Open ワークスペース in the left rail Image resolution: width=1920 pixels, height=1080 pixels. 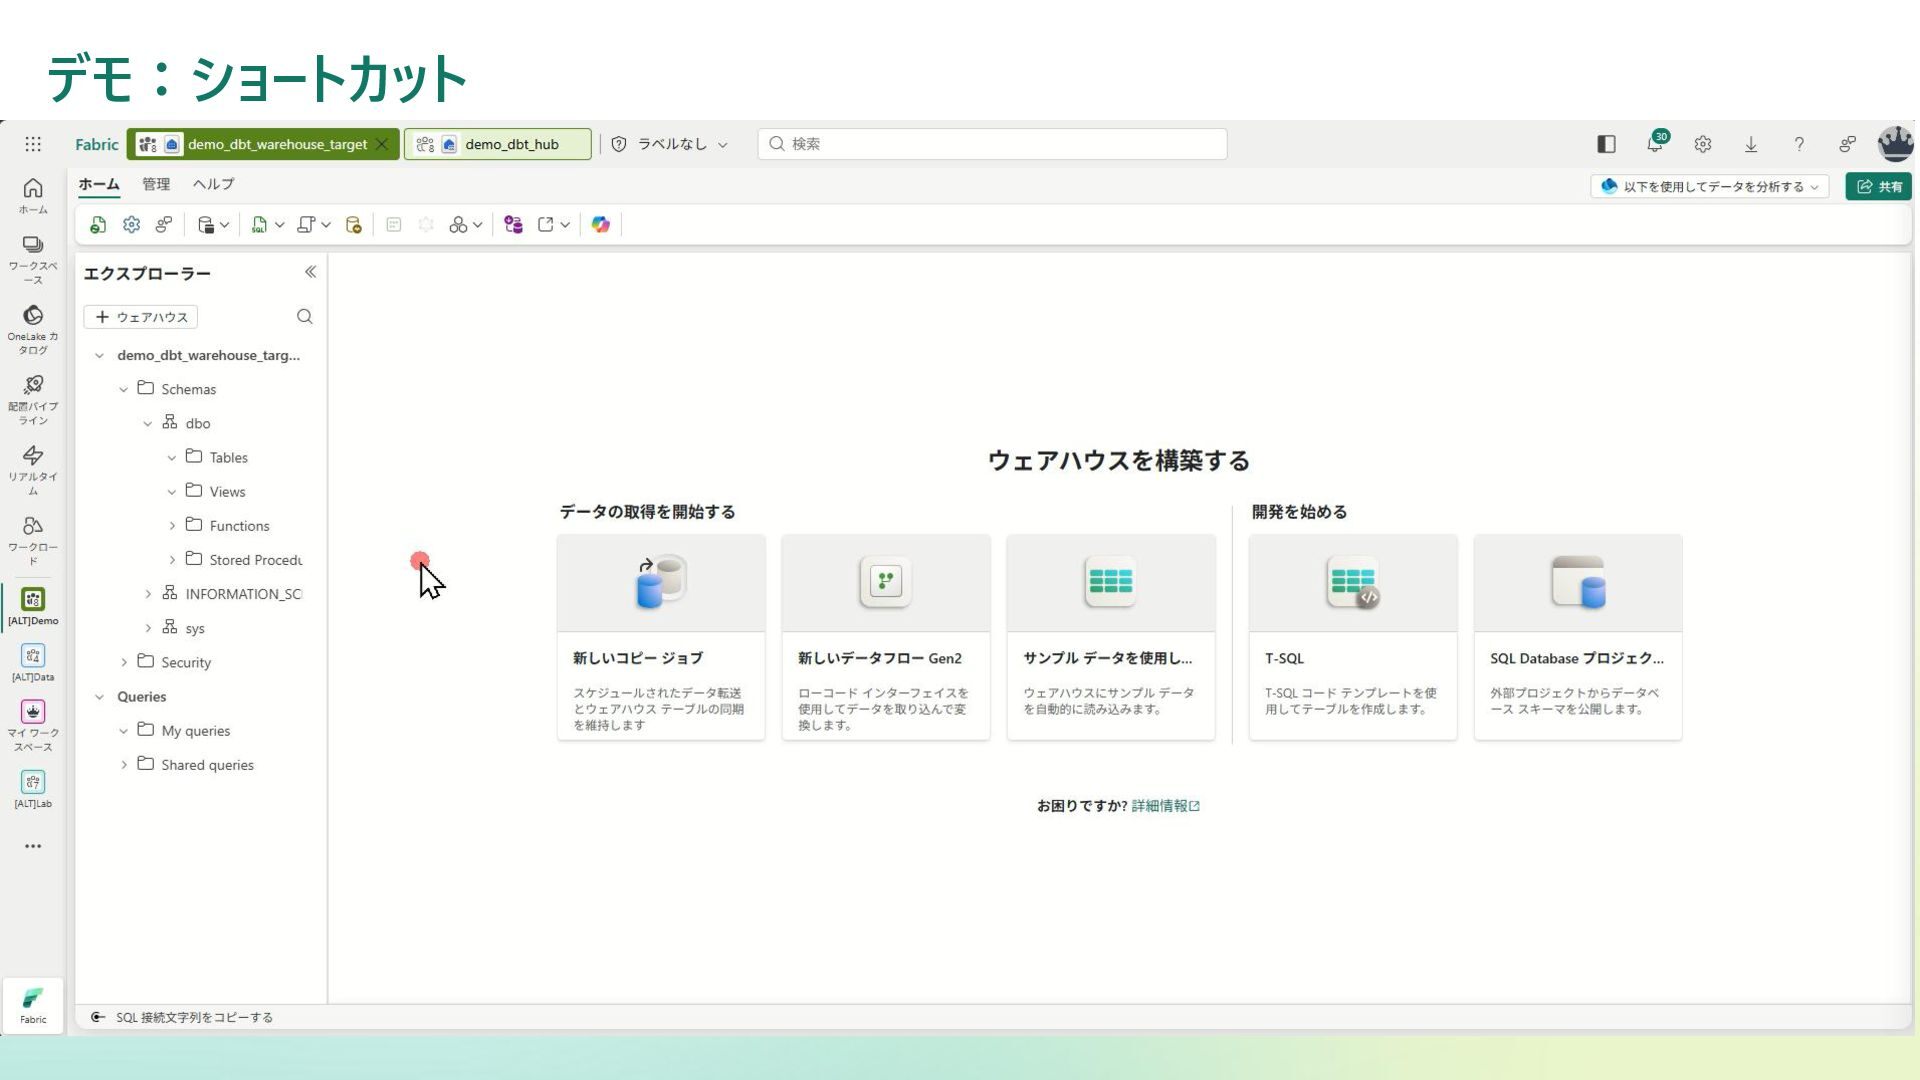[33, 259]
